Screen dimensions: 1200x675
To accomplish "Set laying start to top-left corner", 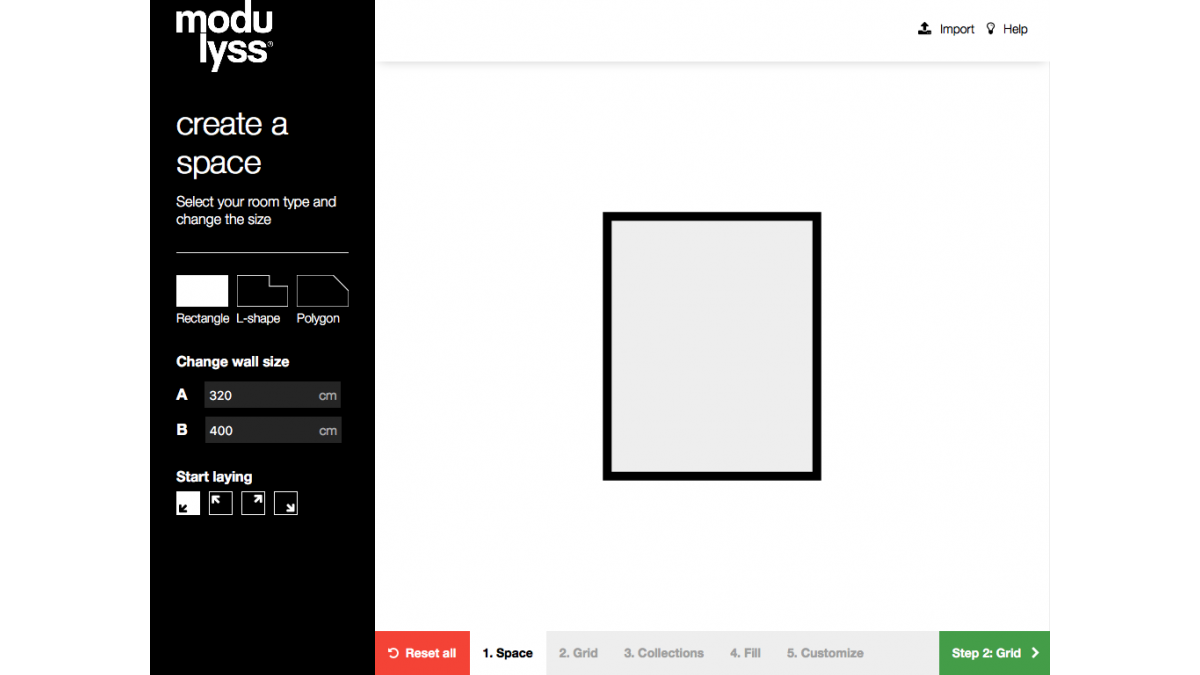I will 221,503.
